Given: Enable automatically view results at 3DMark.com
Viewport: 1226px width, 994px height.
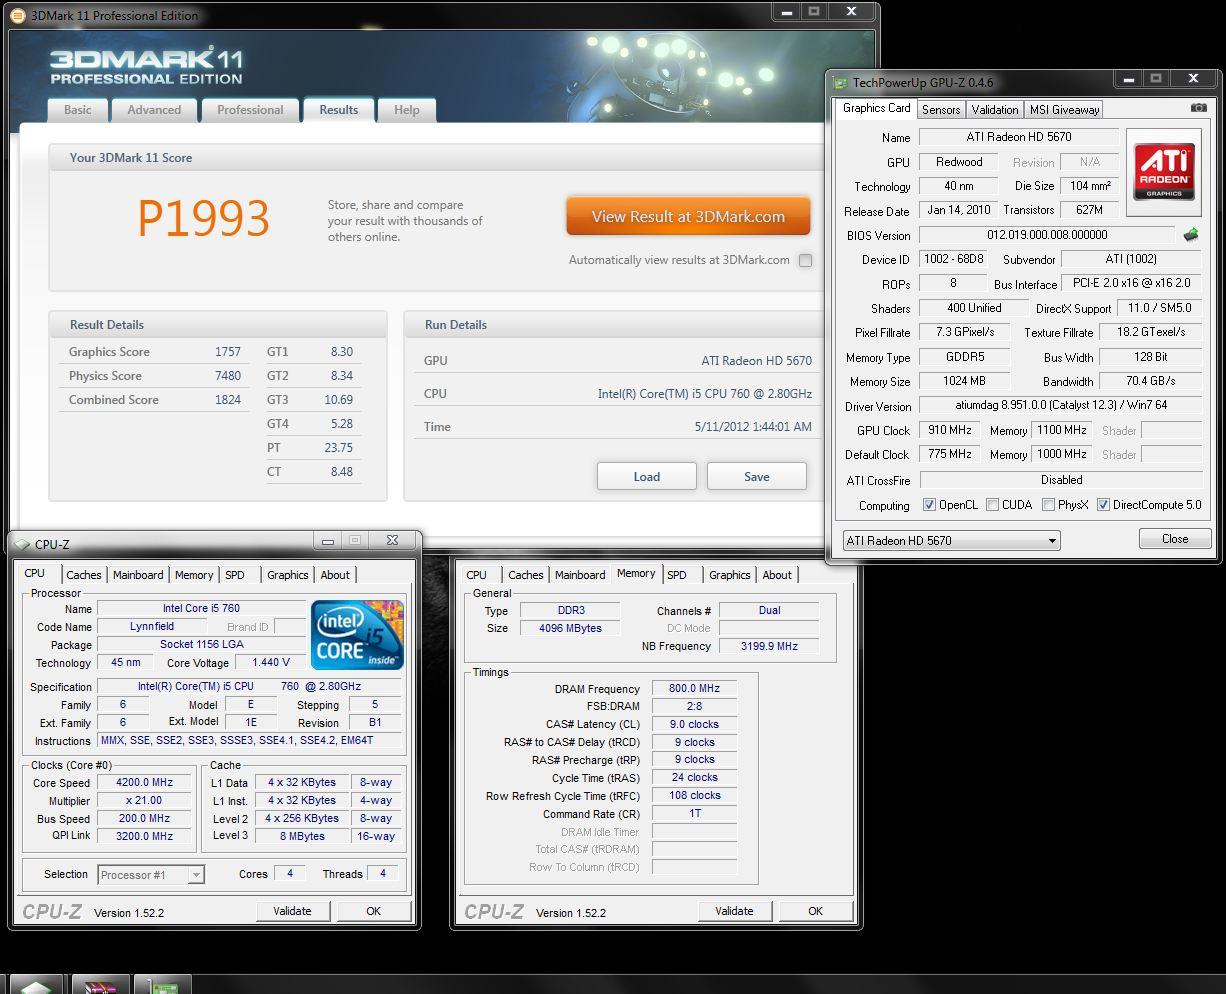Looking at the screenshot, I should [805, 260].
